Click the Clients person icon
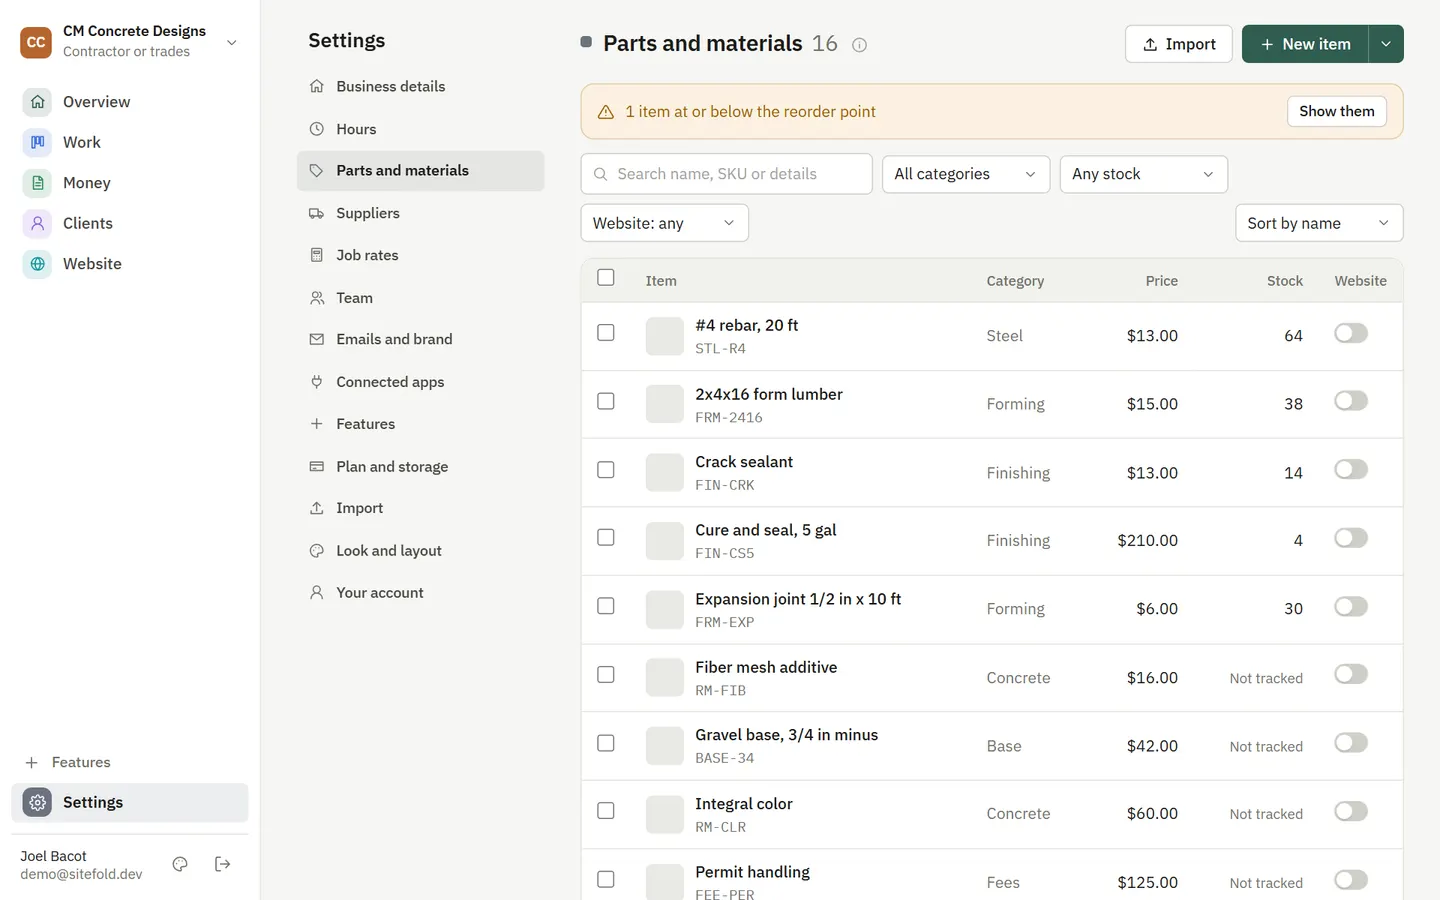Image resolution: width=1440 pixels, height=900 pixels. coord(37,223)
